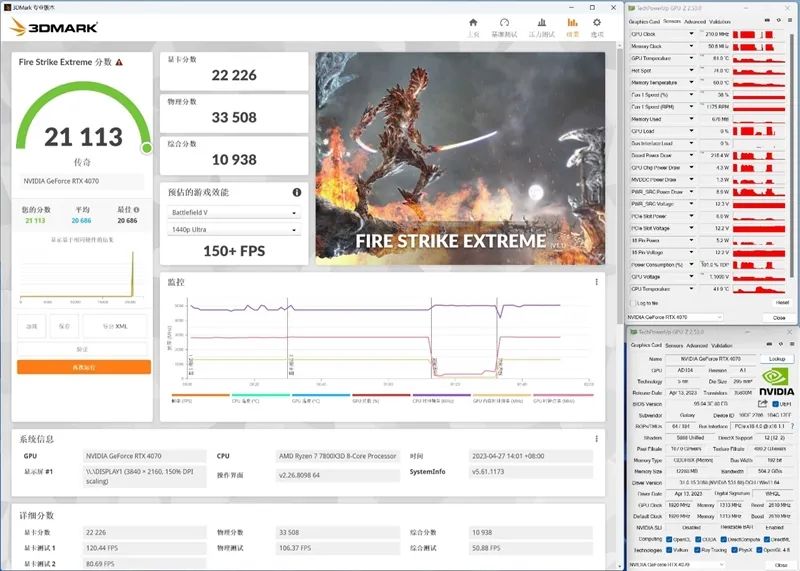Open the GPU Clock sensor dropdown arrow

point(691,34)
